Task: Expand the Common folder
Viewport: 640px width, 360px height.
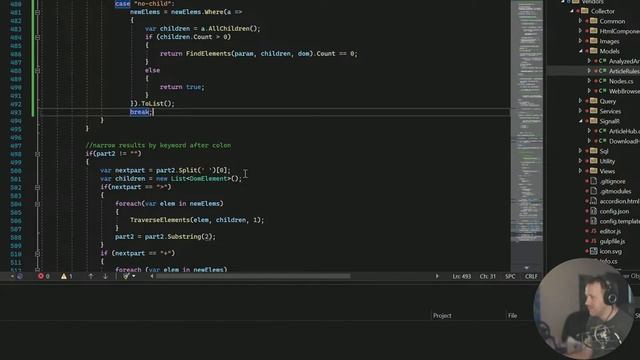Action: coord(580,21)
